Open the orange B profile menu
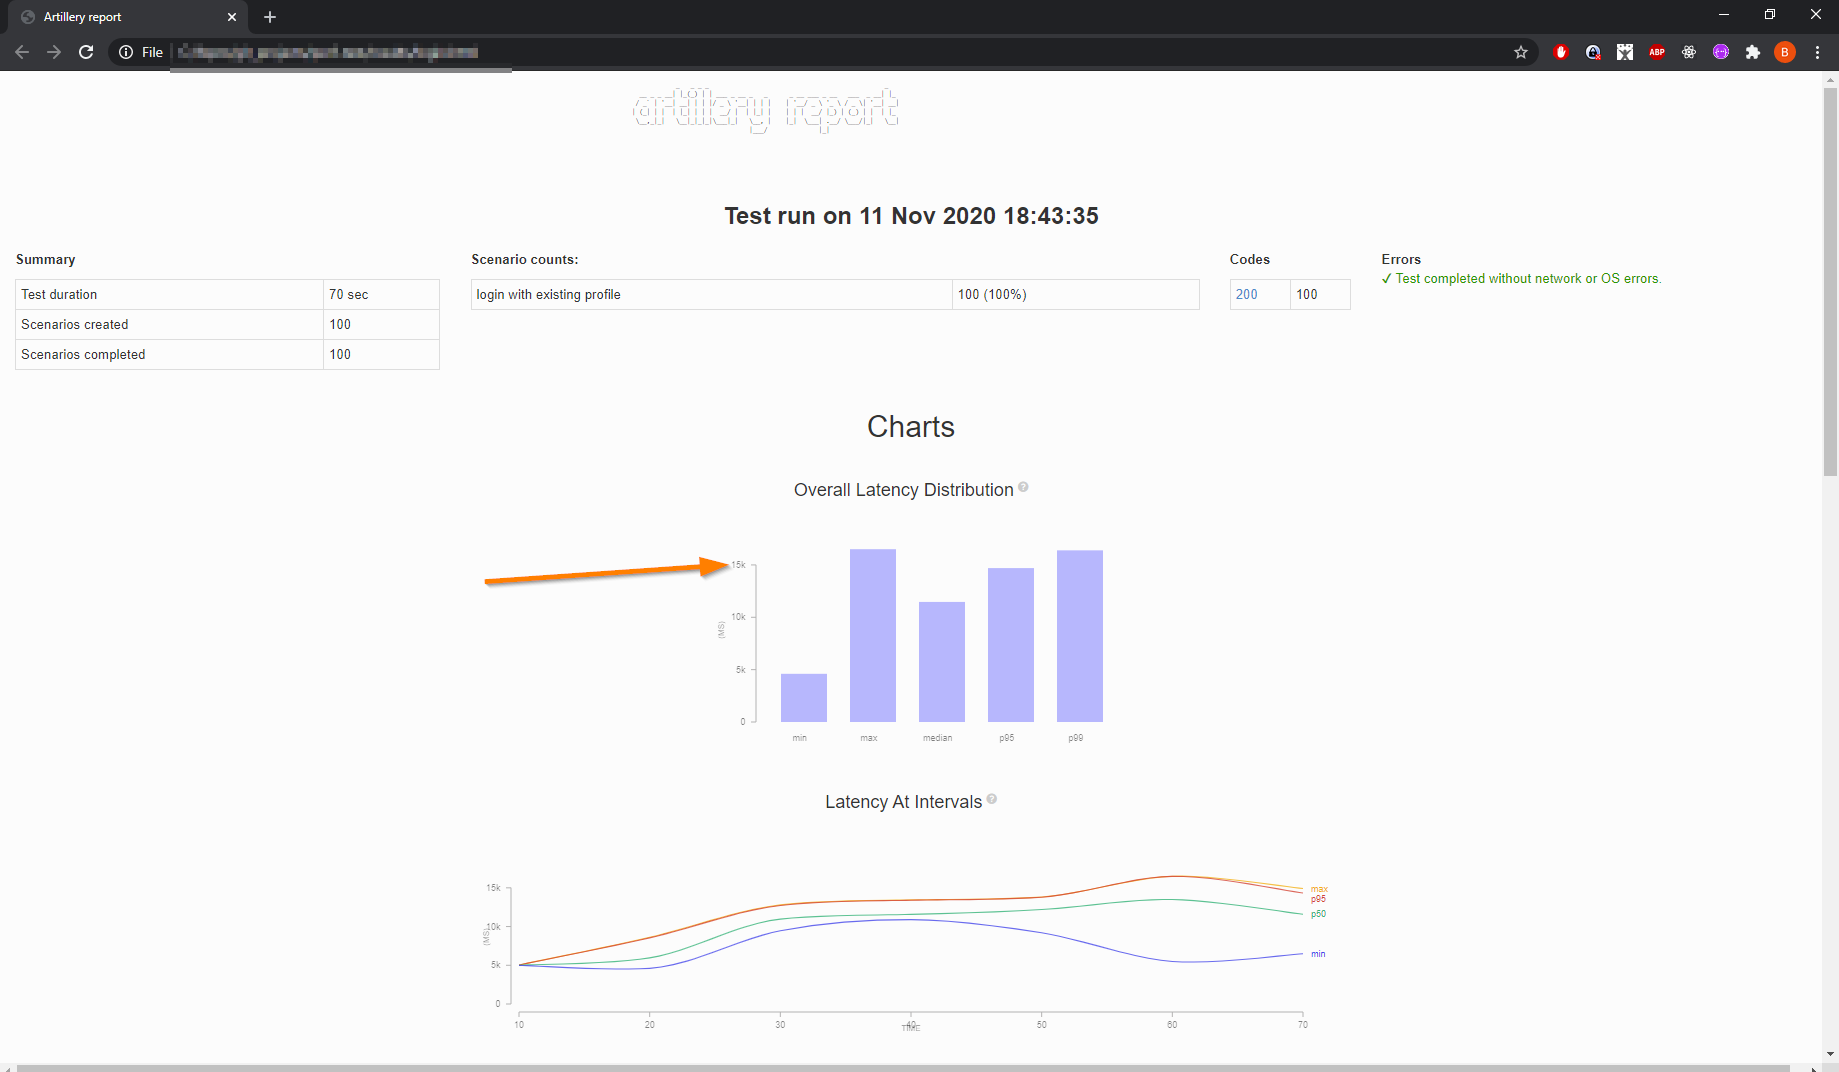Viewport: 1839px width, 1072px height. point(1786,52)
